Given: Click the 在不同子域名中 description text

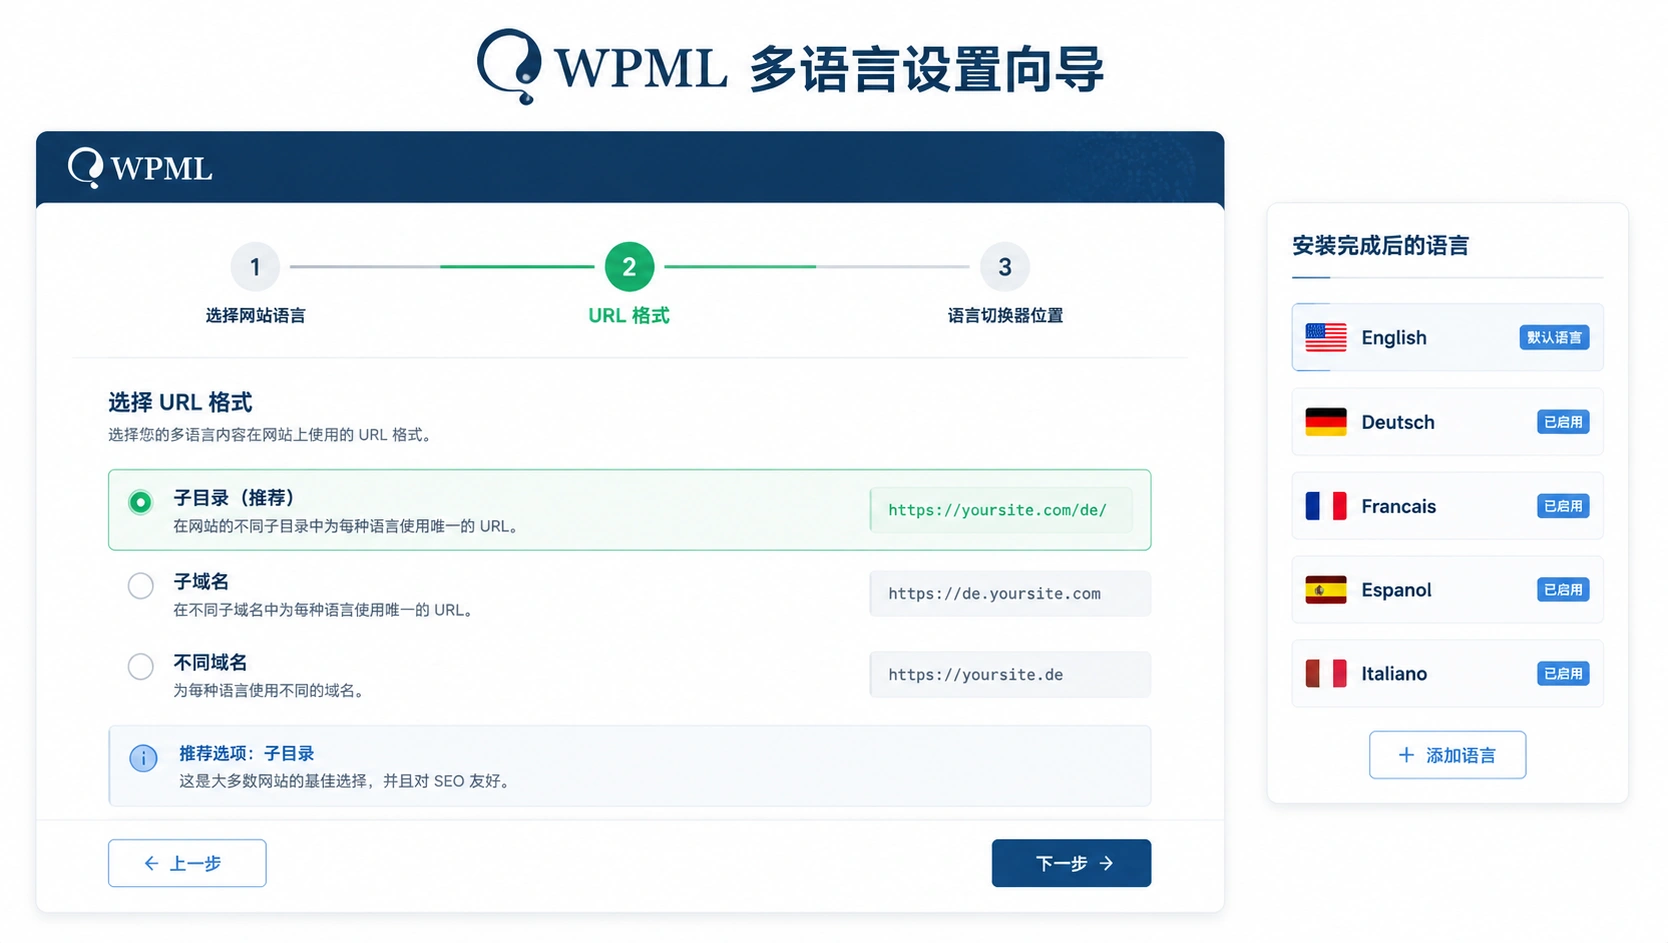Looking at the screenshot, I should click(x=323, y=610).
